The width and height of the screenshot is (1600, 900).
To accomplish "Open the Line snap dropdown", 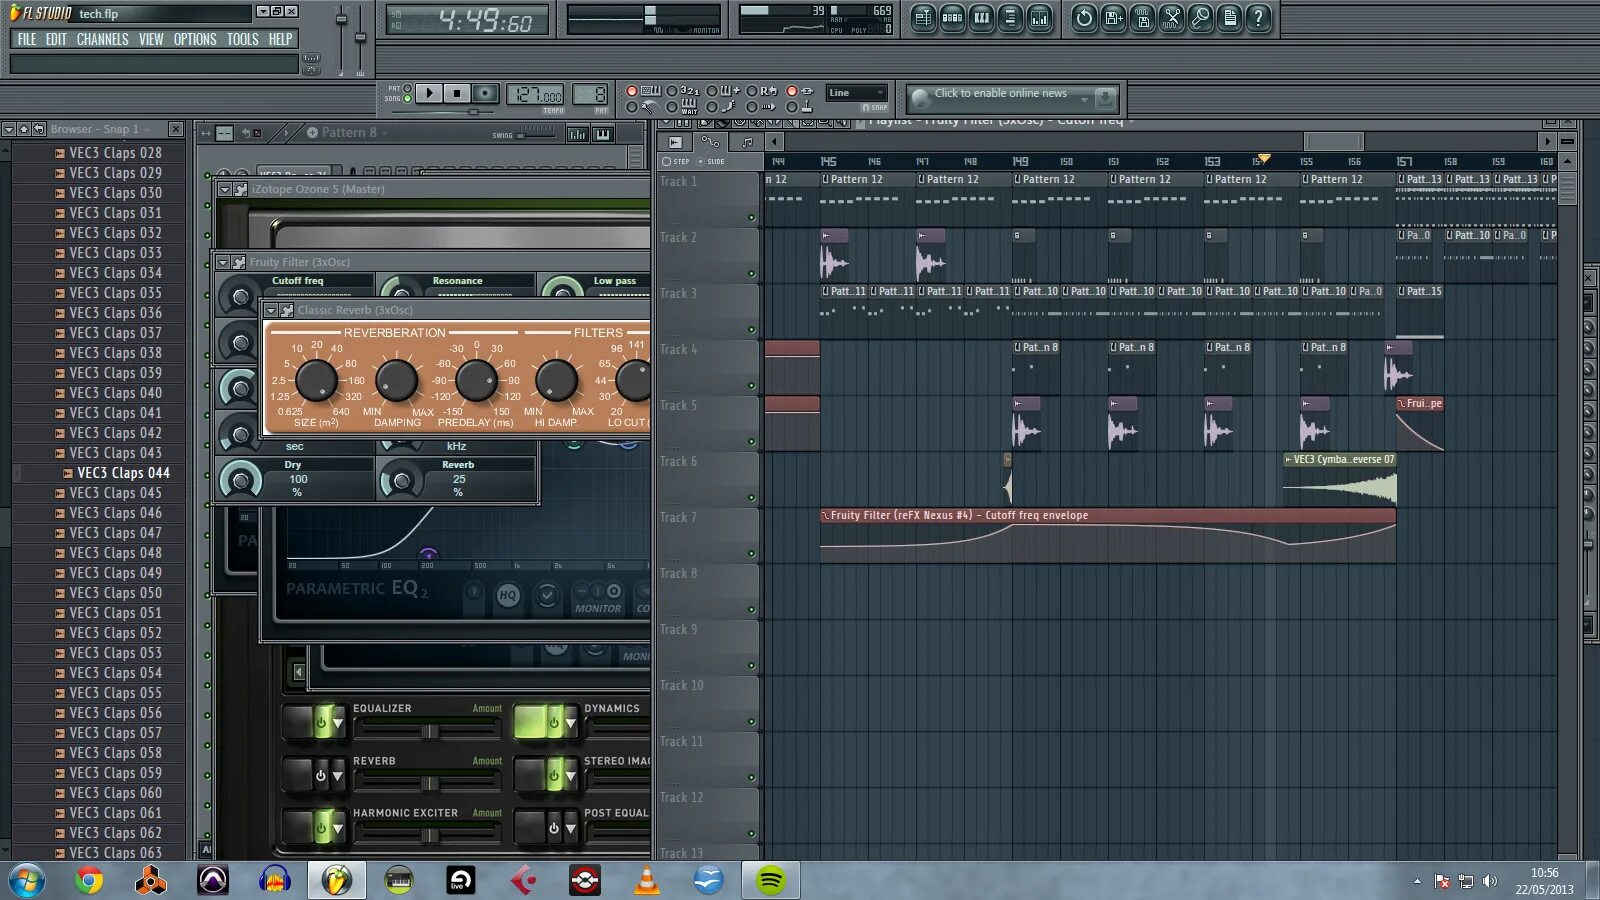I will coord(856,93).
